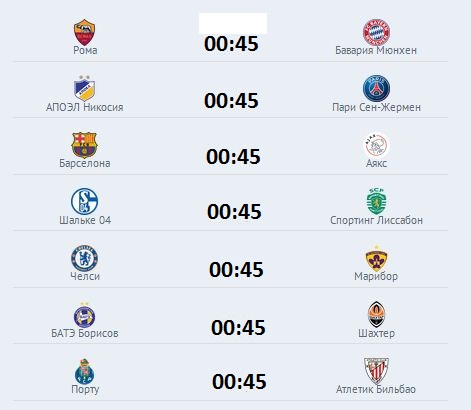Select the Athletic Bilbao crest
Image resolution: width=471 pixels, height=410 pixels.
[376, 371]
